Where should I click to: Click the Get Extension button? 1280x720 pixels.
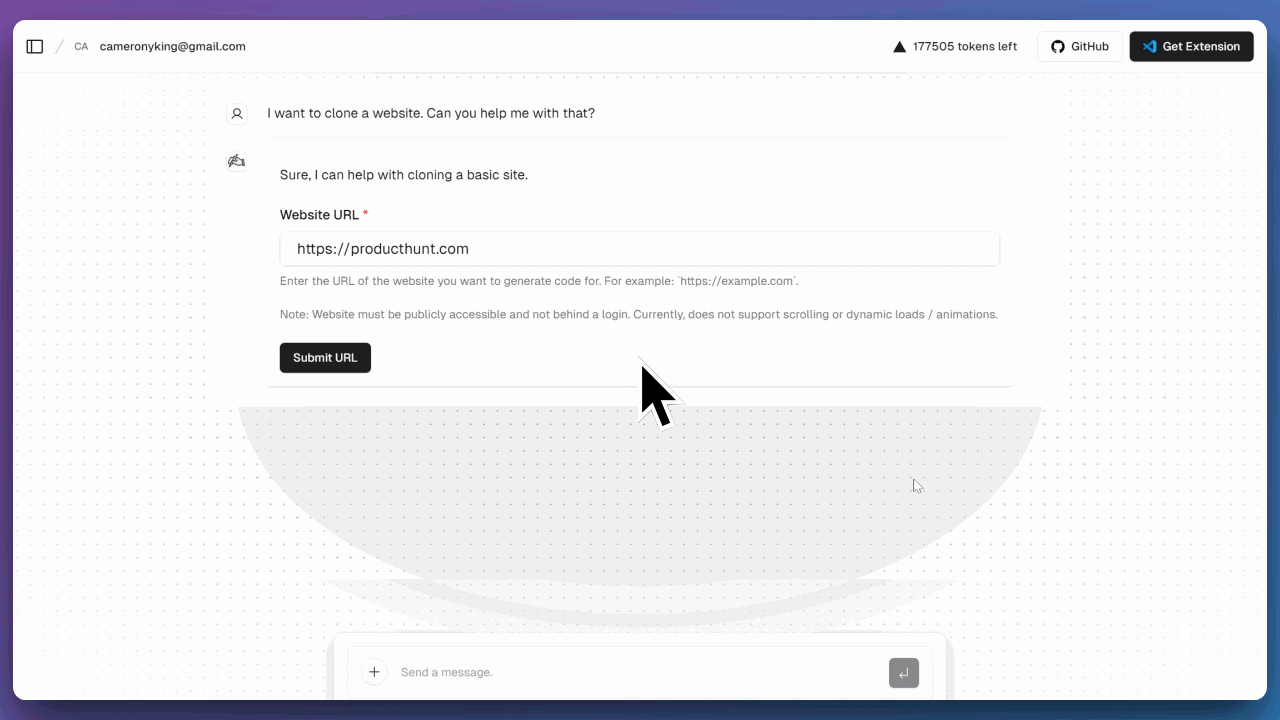click(1191, 46)
